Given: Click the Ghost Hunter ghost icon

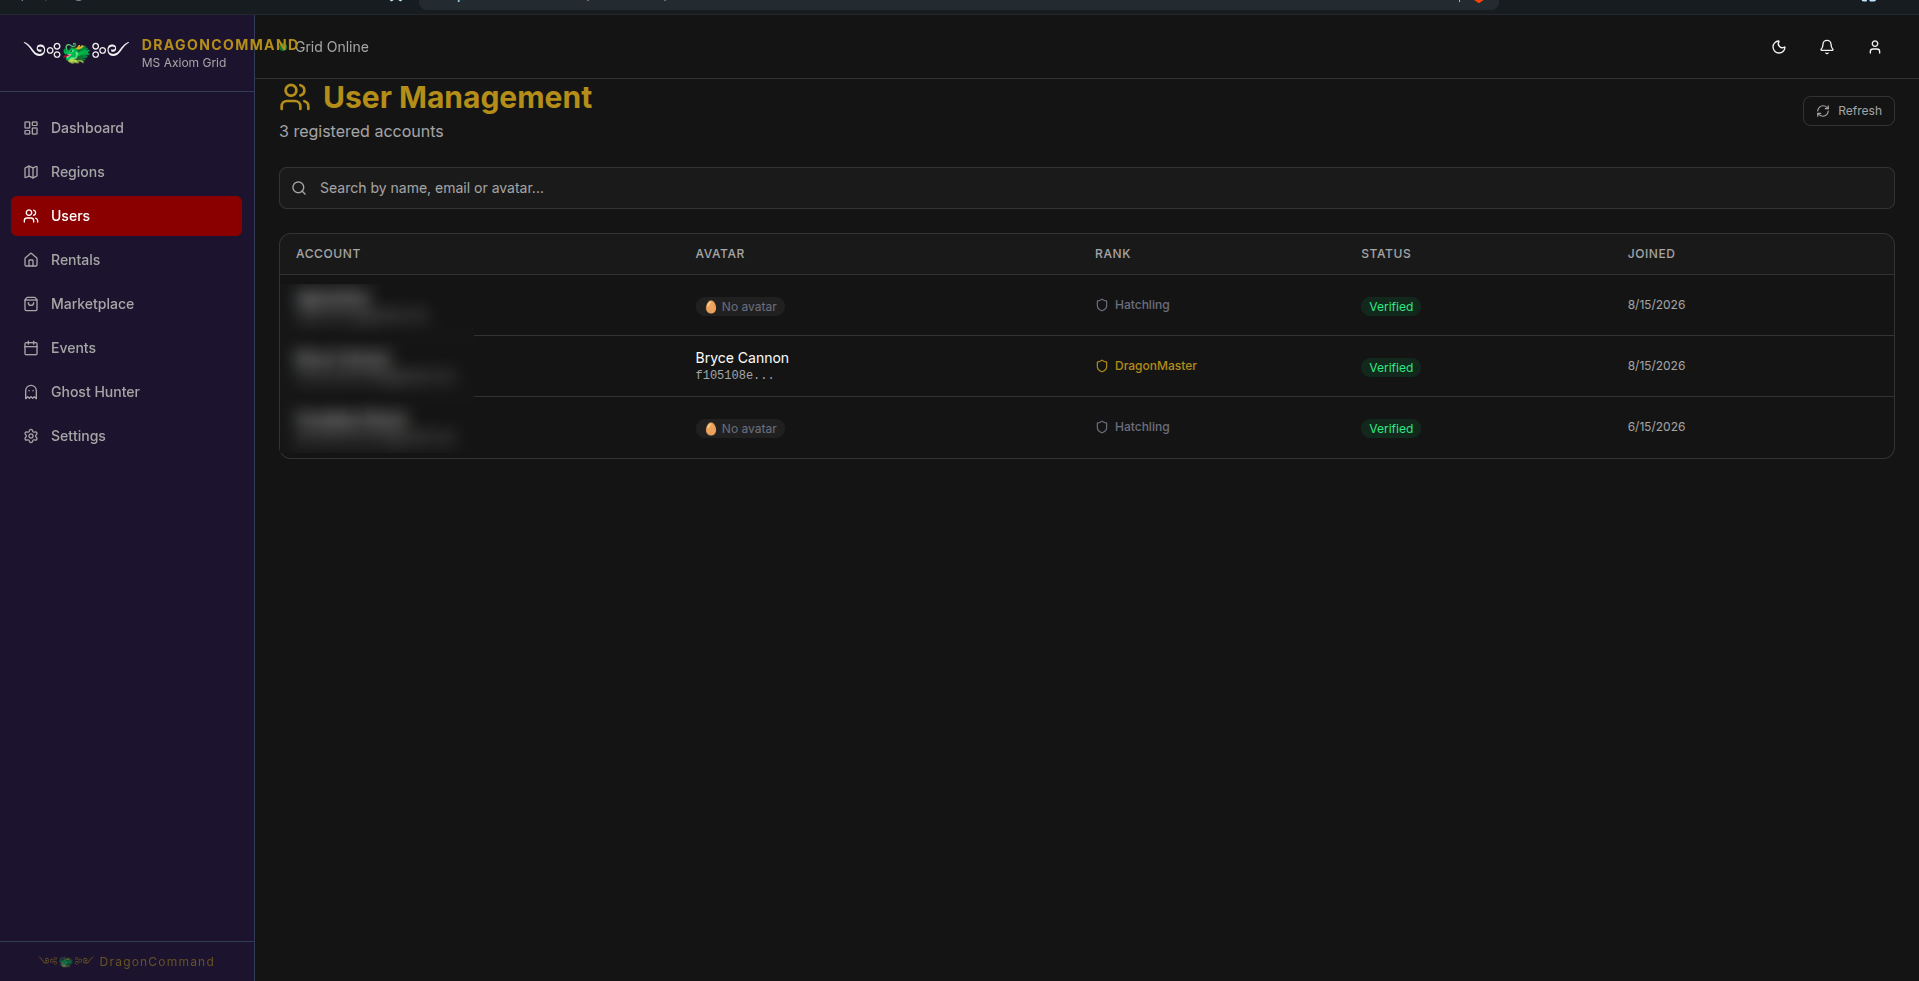Looking at the screenshot, I should click(31, 392).
